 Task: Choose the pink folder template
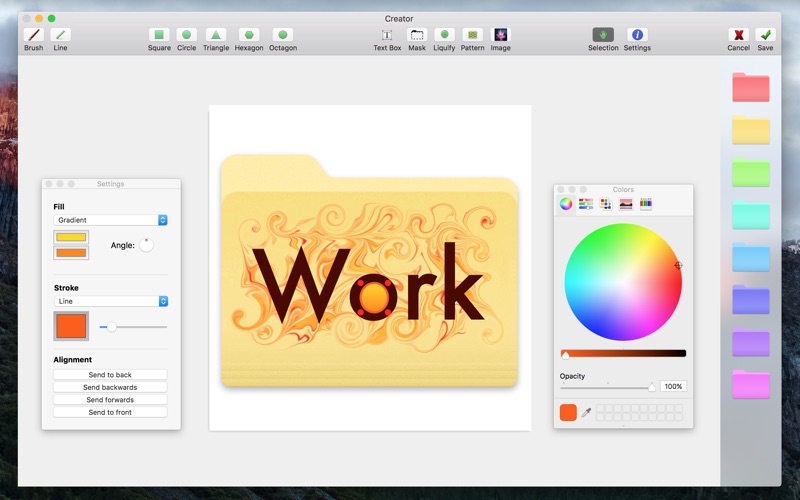(x=751, y=384)
